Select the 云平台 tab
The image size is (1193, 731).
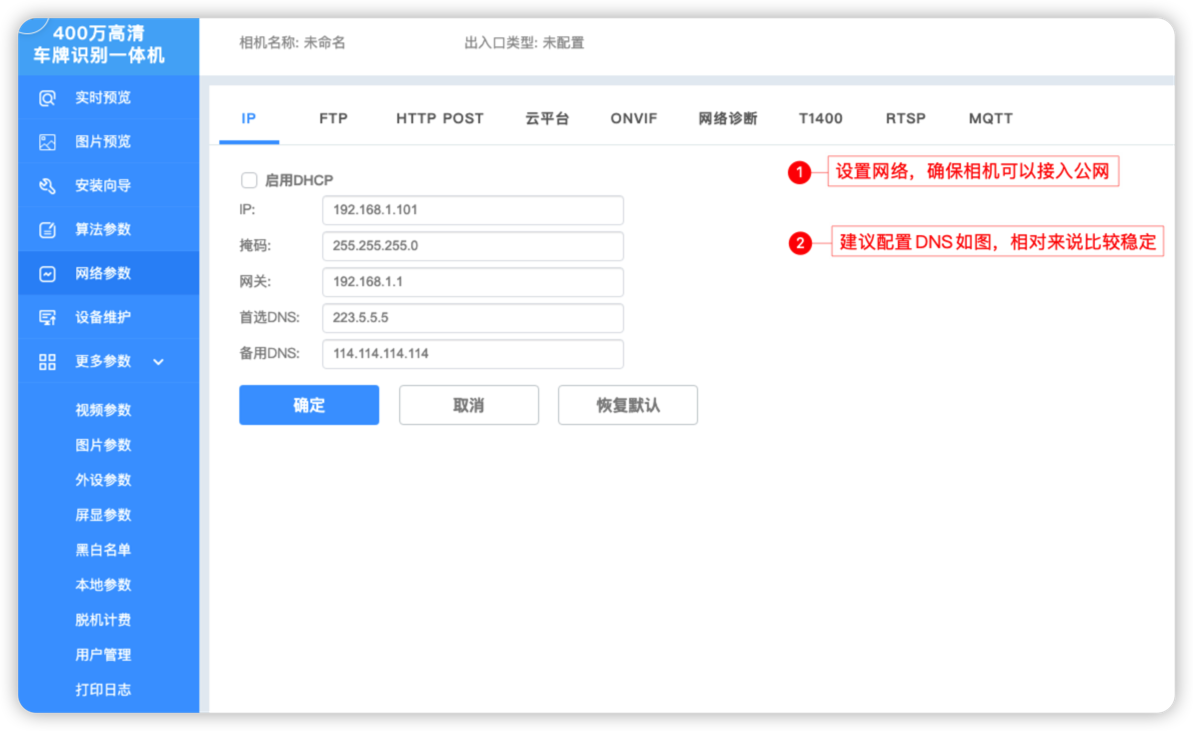coord(547,118)
